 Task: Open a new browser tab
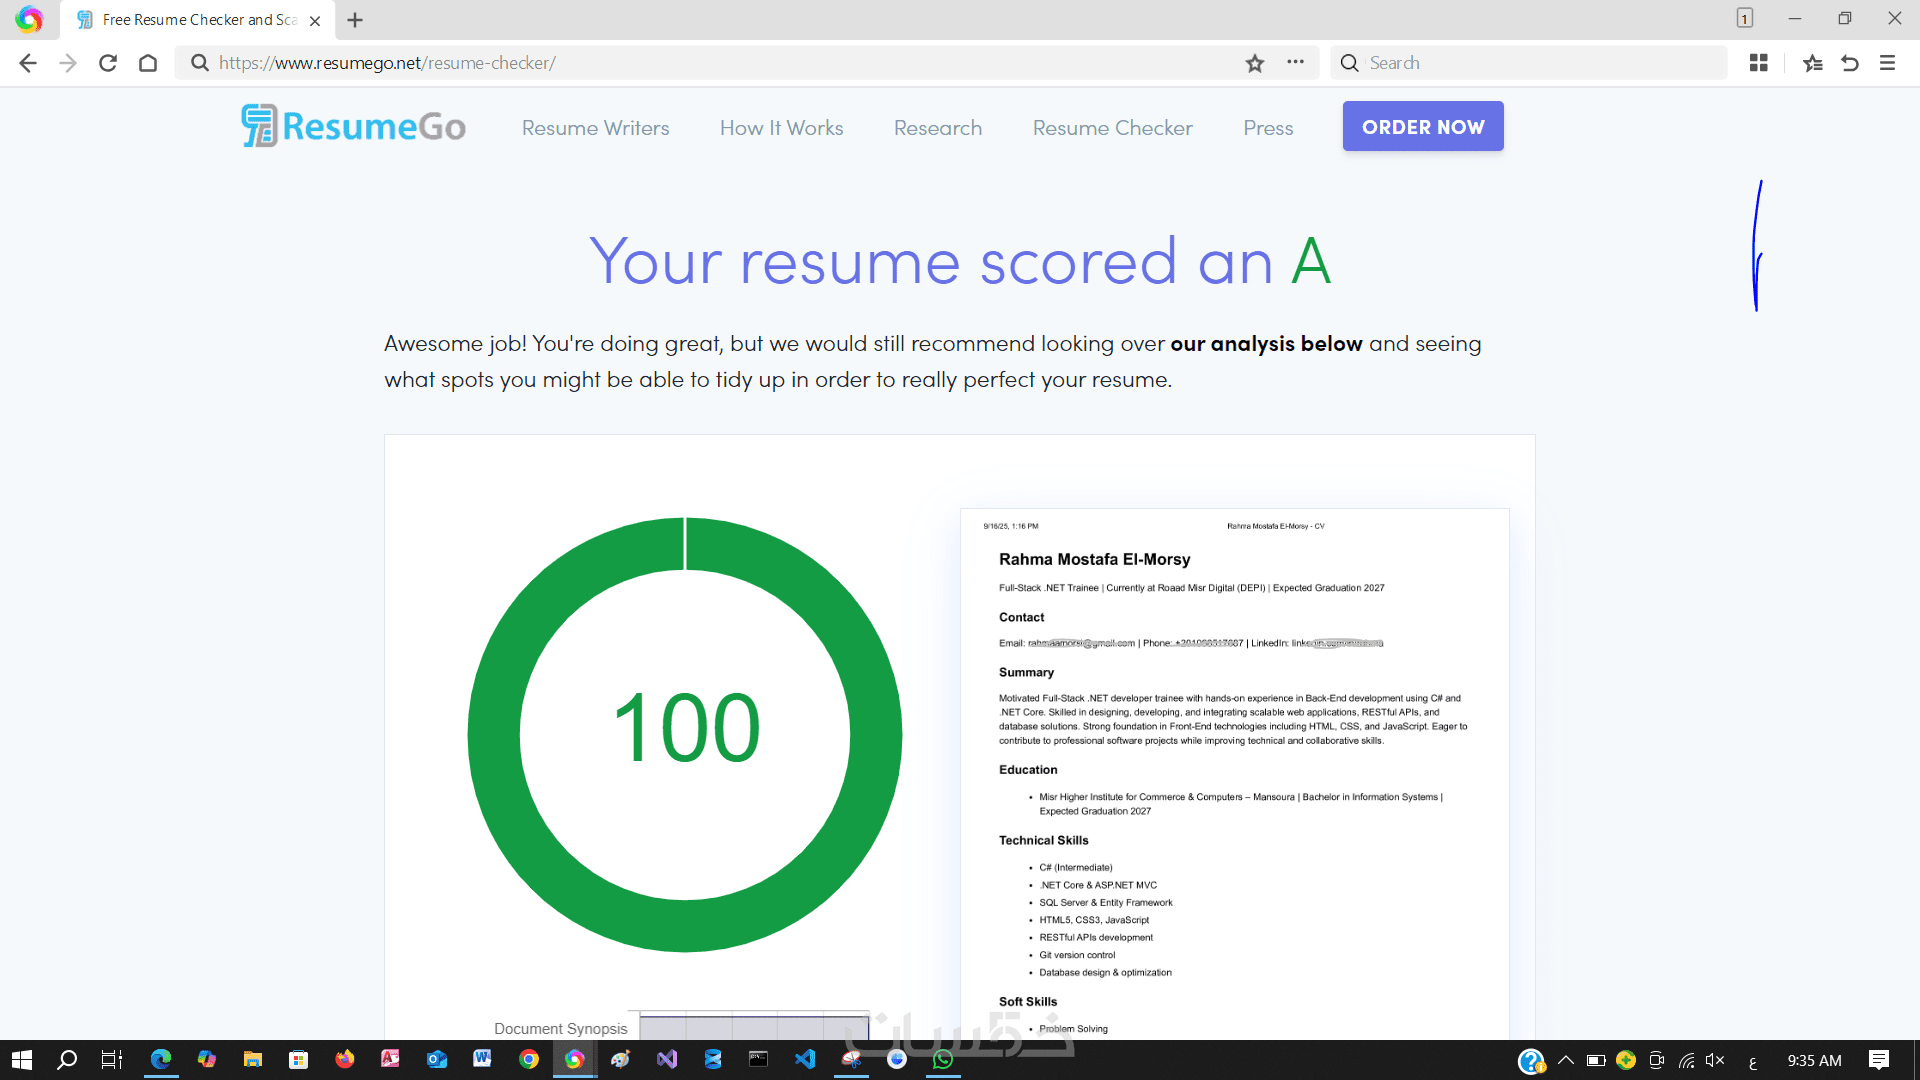[x=355, y=20]
